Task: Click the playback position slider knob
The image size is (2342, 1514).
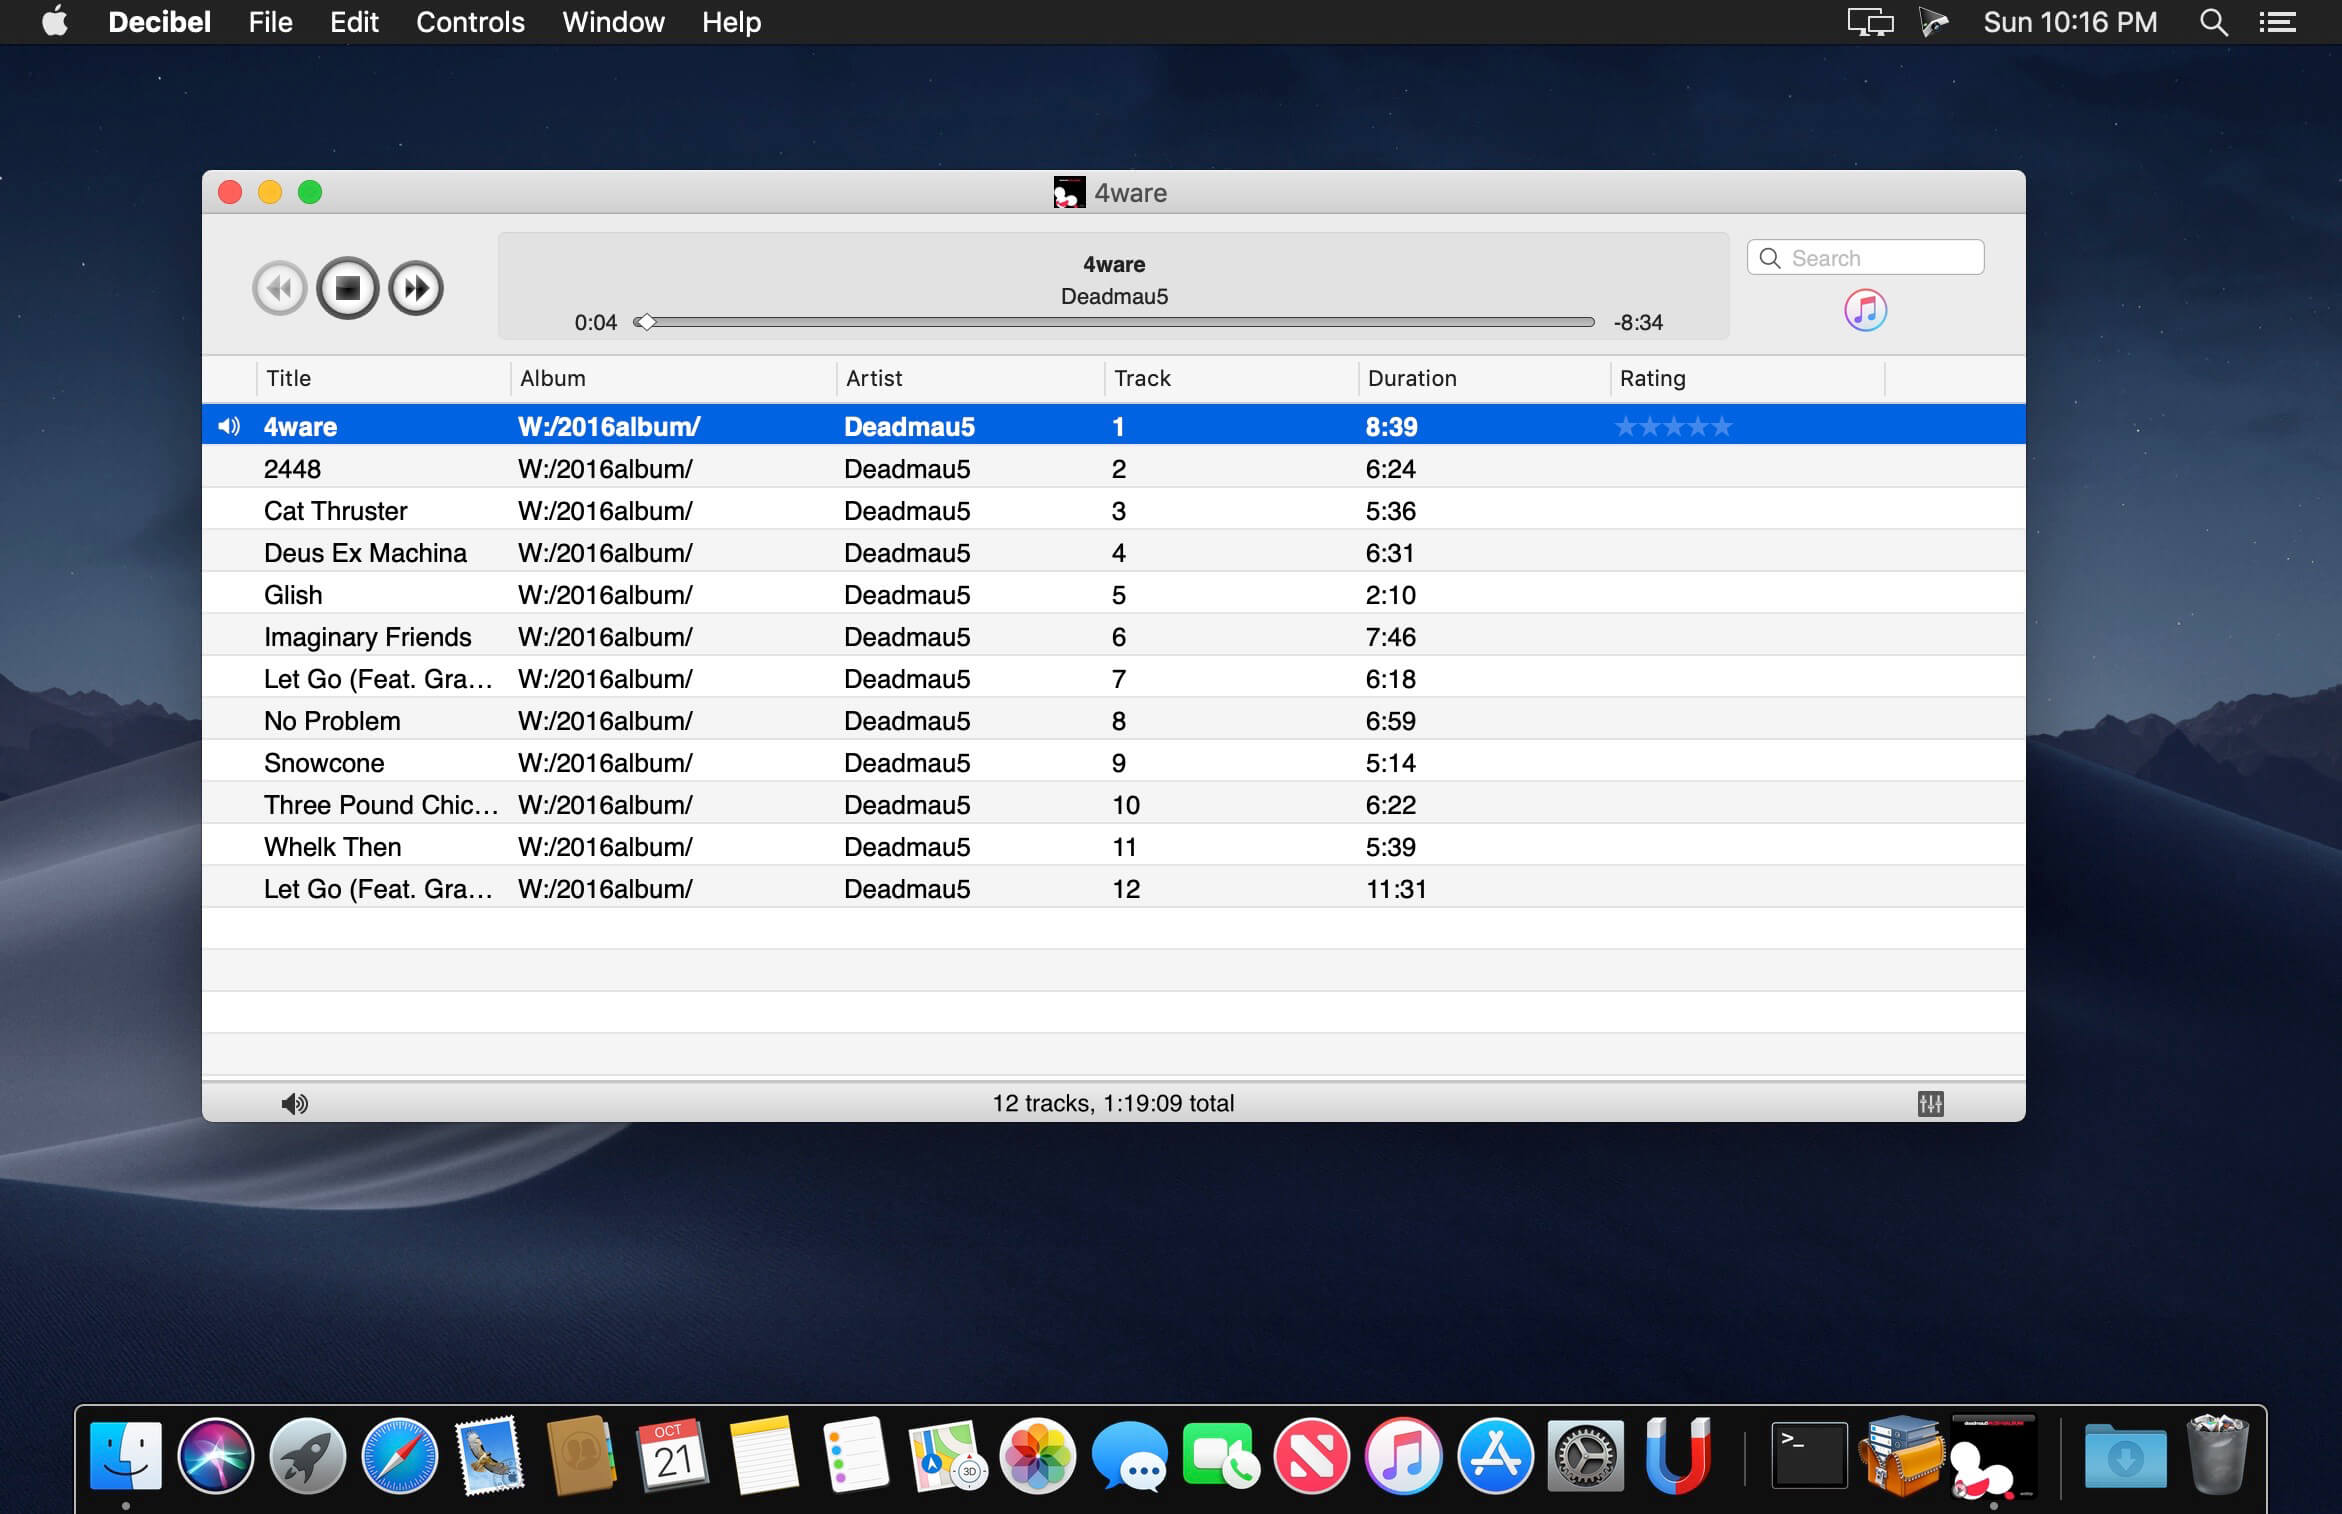Action: (646, 322)
